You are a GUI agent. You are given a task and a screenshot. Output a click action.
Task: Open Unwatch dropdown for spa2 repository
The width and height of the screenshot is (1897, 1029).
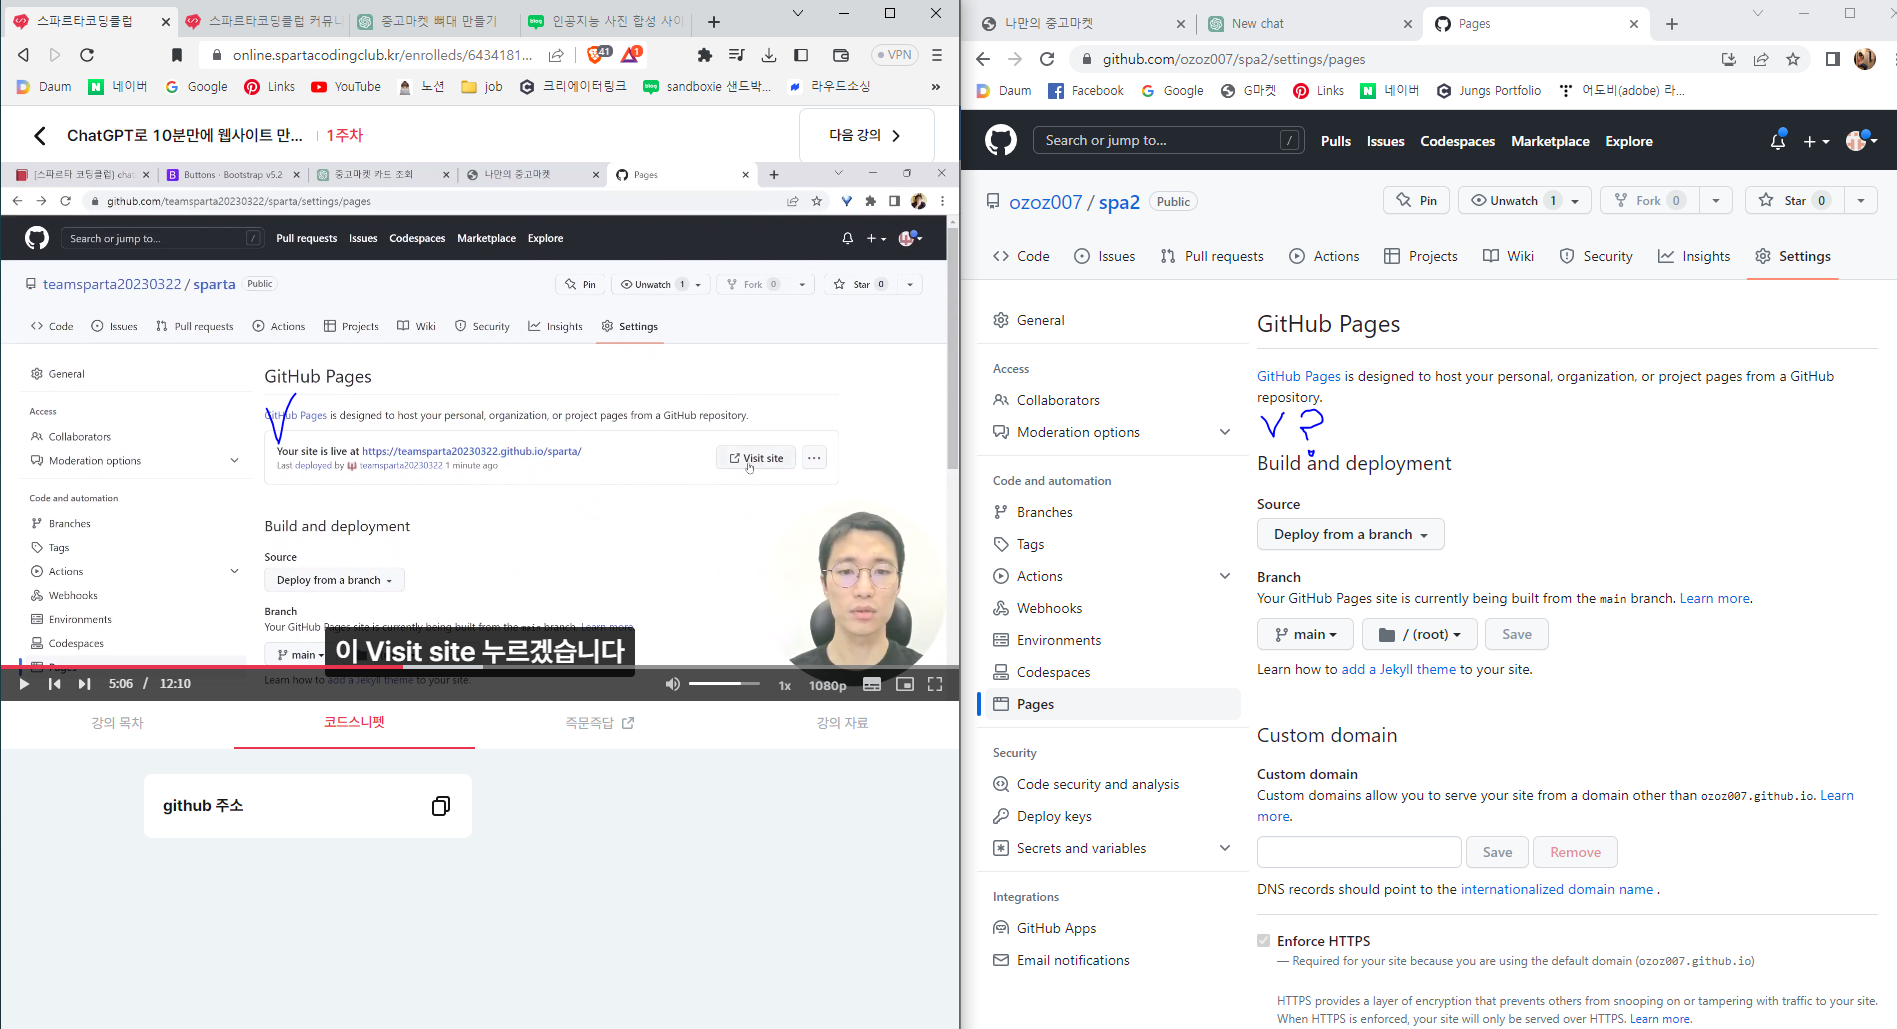pyautogui.click(x=1525, y=201)
